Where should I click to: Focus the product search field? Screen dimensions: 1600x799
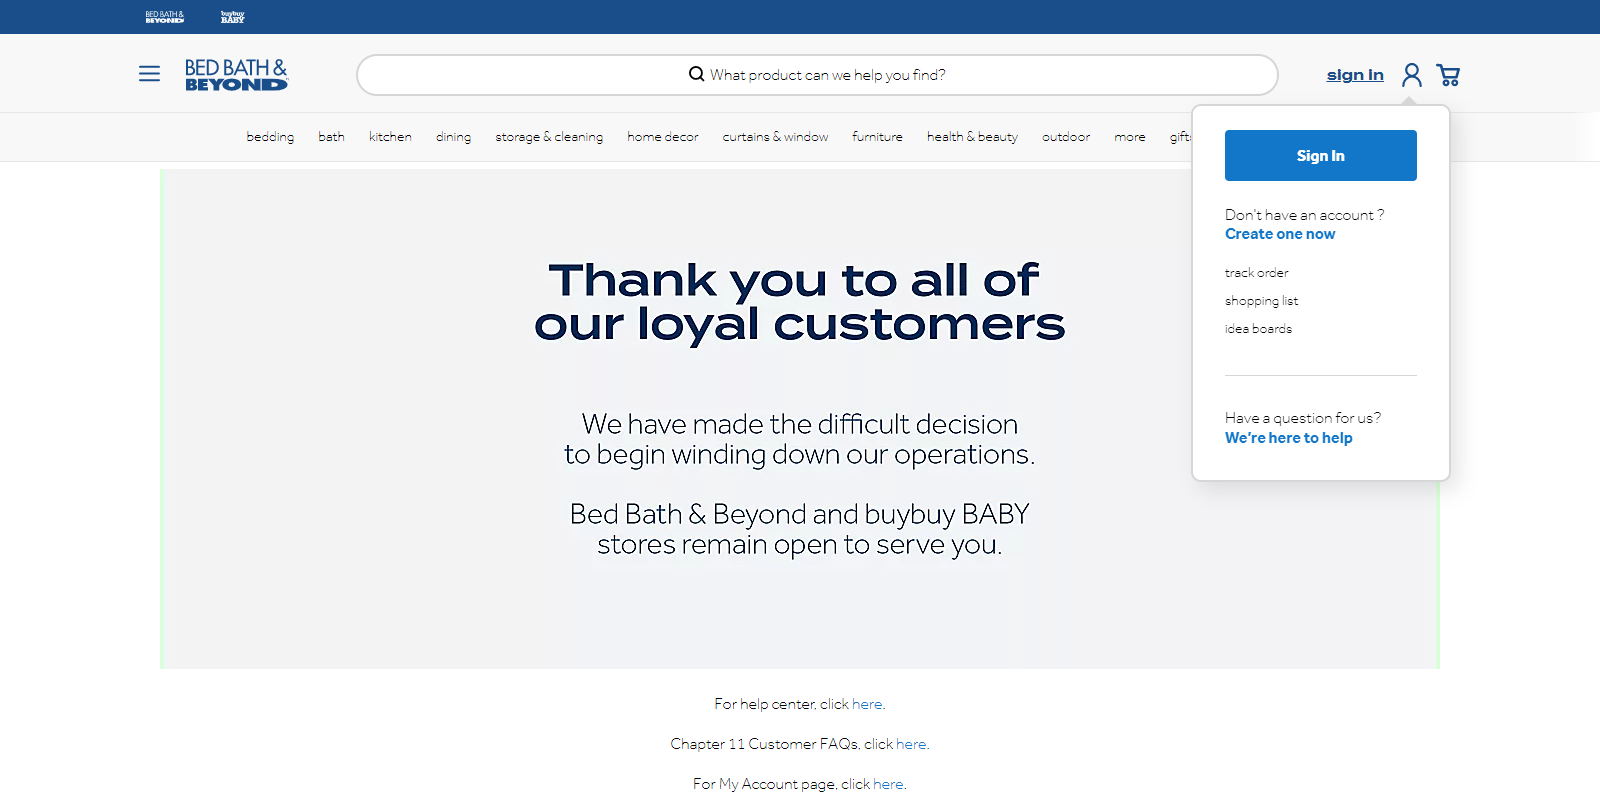[817, 75]
